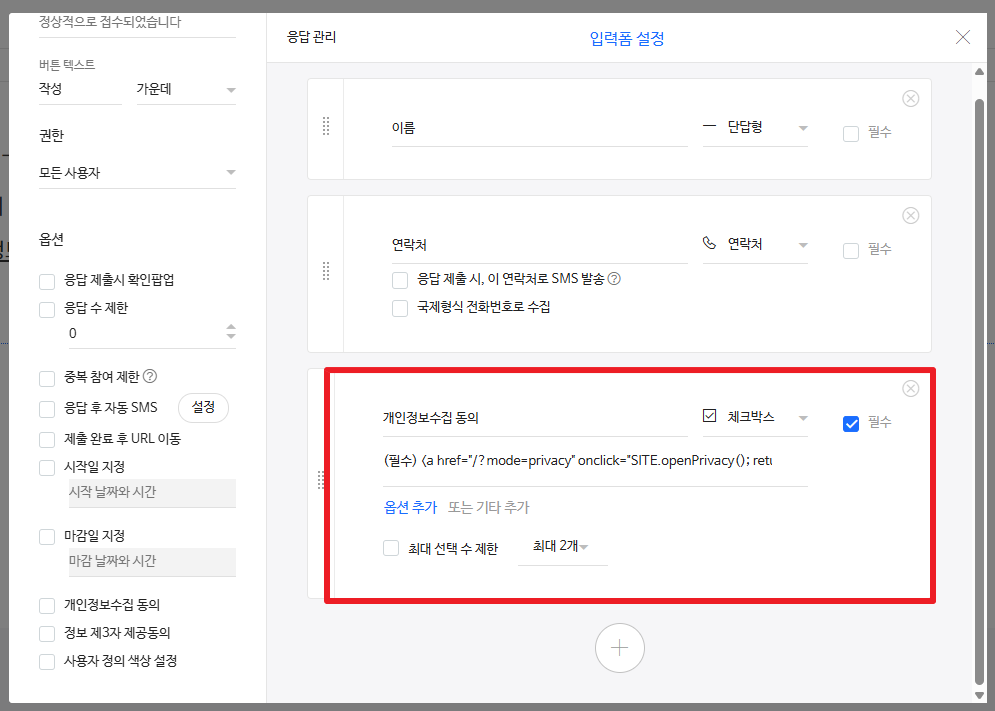Grab the drag handle of the 연락처 field

coord(326,271)
